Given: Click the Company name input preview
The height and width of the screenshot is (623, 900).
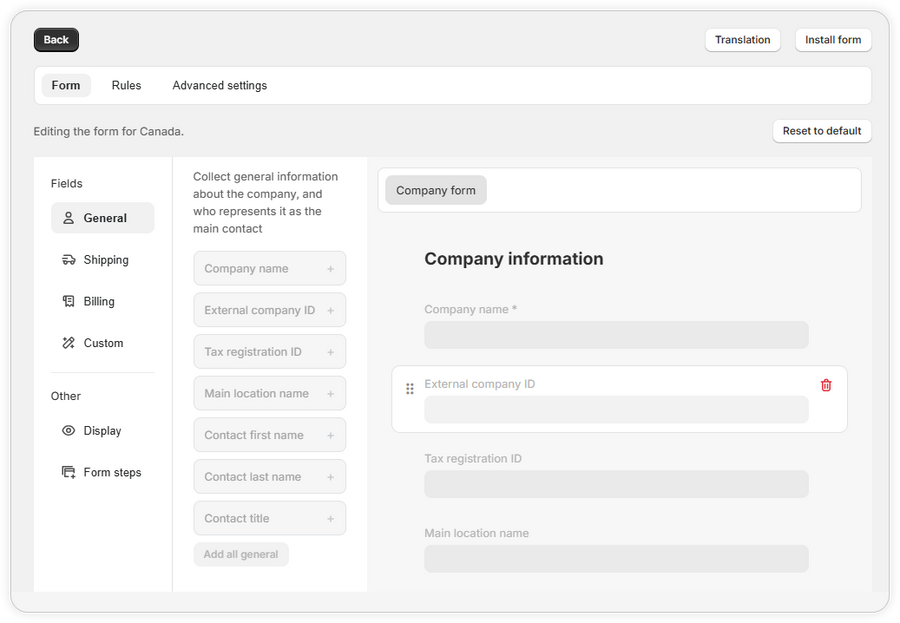Looking at the screenshot, I should point(616,335).
